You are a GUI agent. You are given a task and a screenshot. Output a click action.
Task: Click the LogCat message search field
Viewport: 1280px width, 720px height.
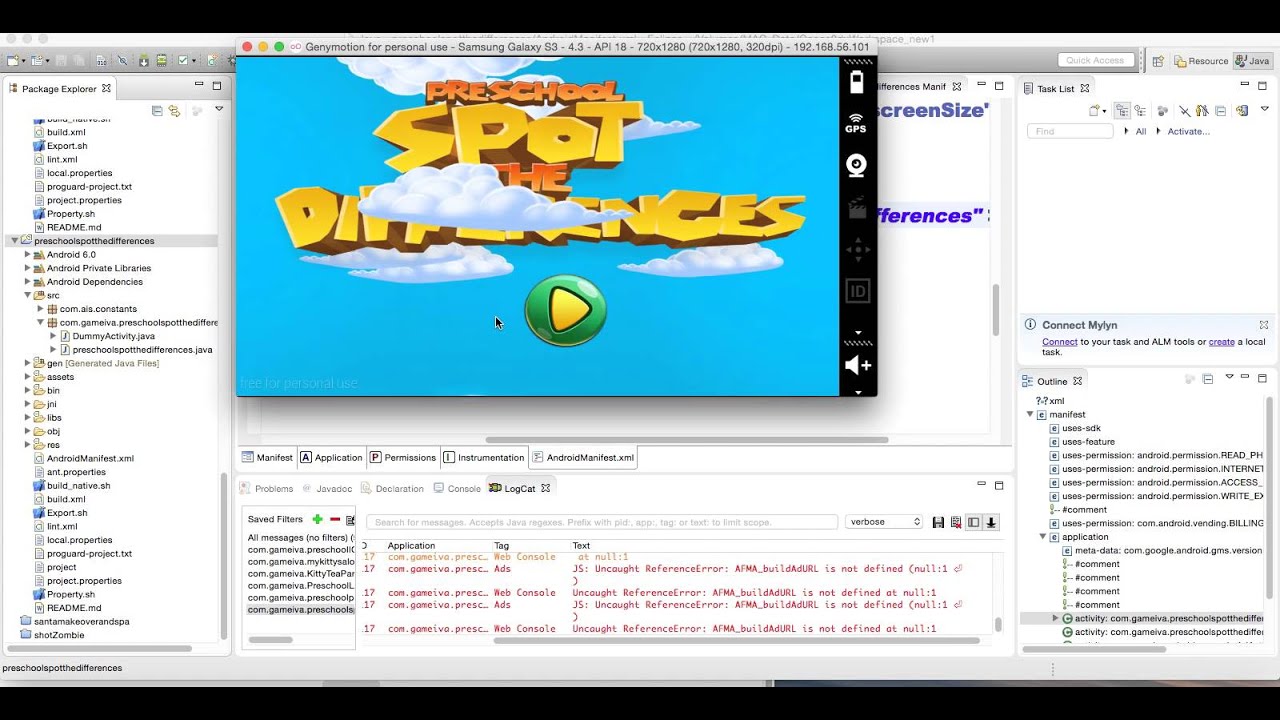(602, 522)
